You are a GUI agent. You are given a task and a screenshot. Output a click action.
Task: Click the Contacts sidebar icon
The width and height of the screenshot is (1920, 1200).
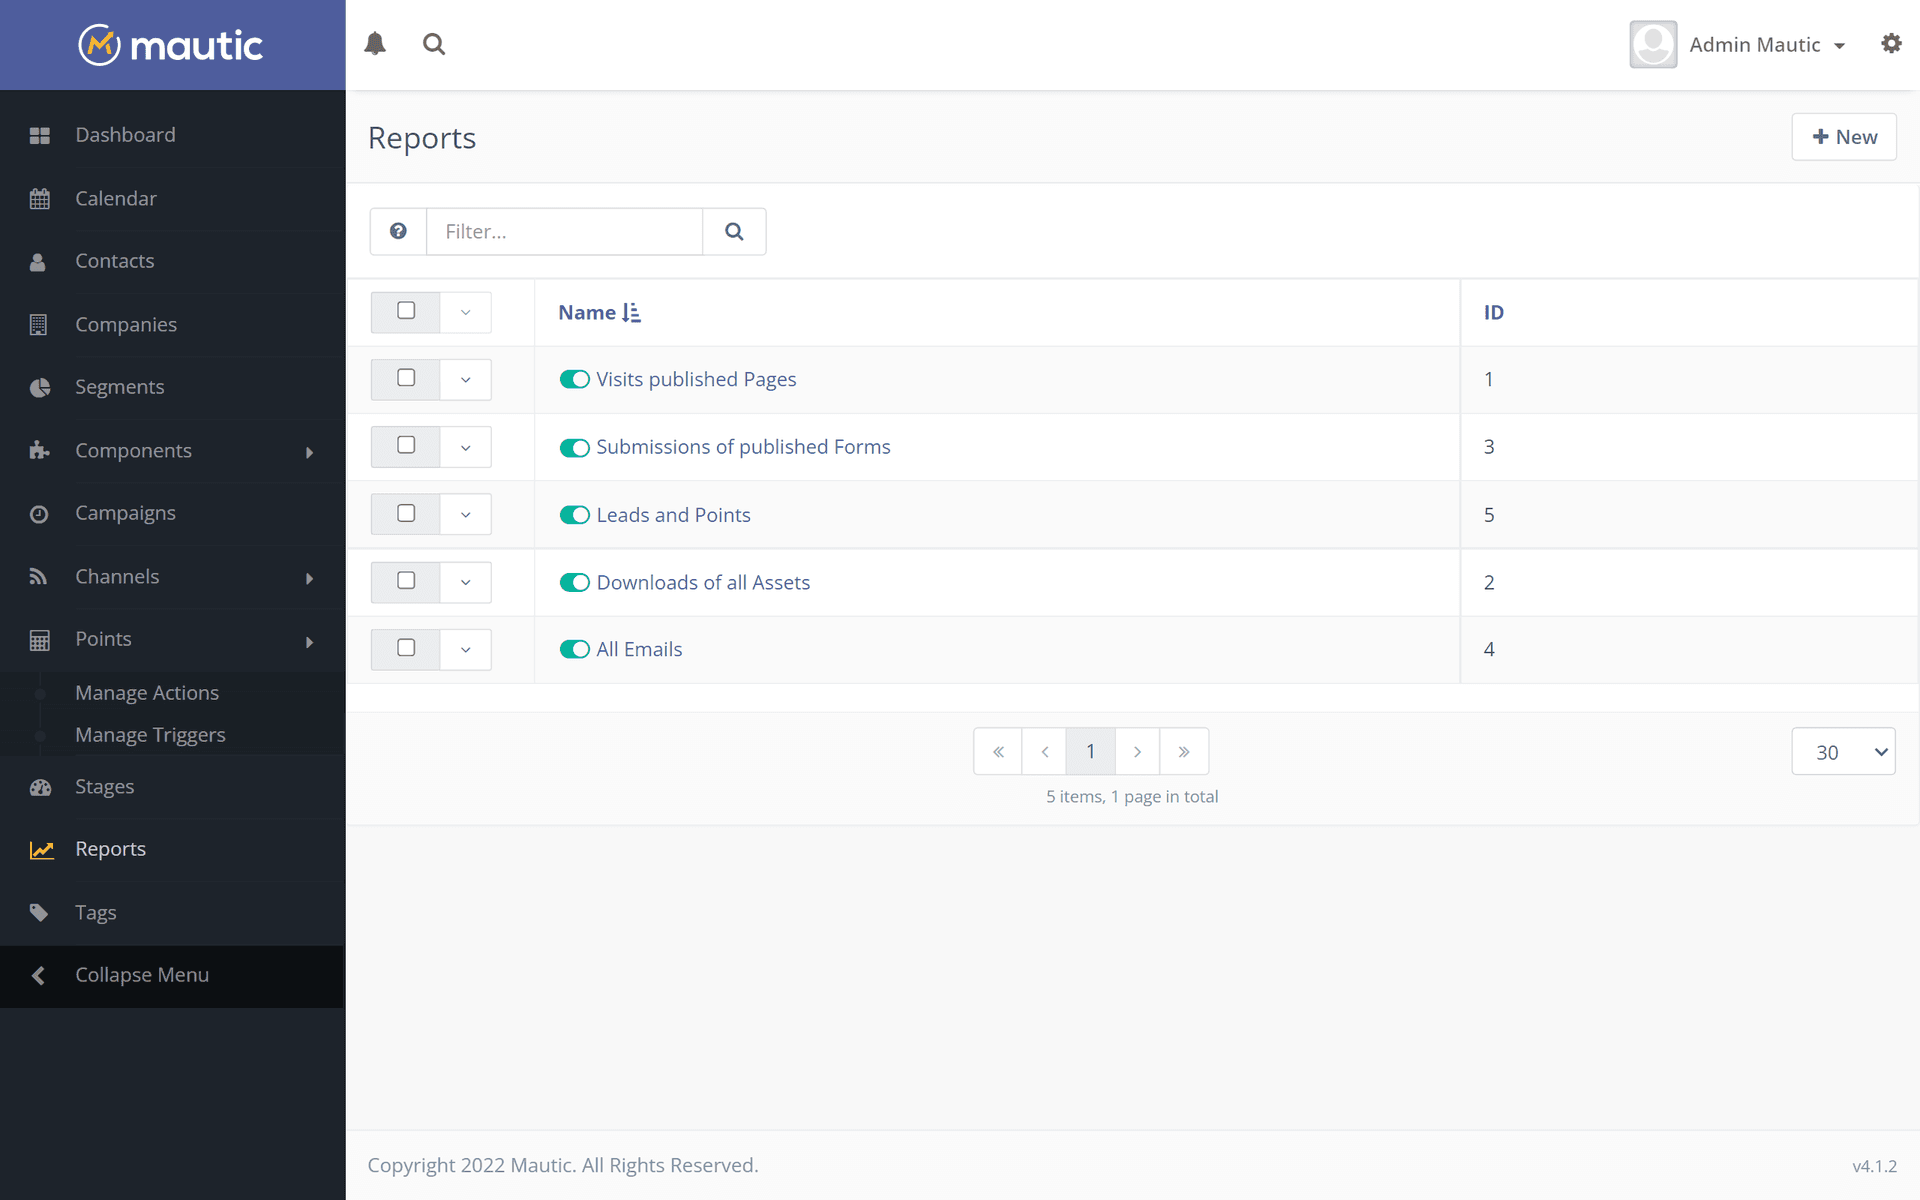pos(39,261)
